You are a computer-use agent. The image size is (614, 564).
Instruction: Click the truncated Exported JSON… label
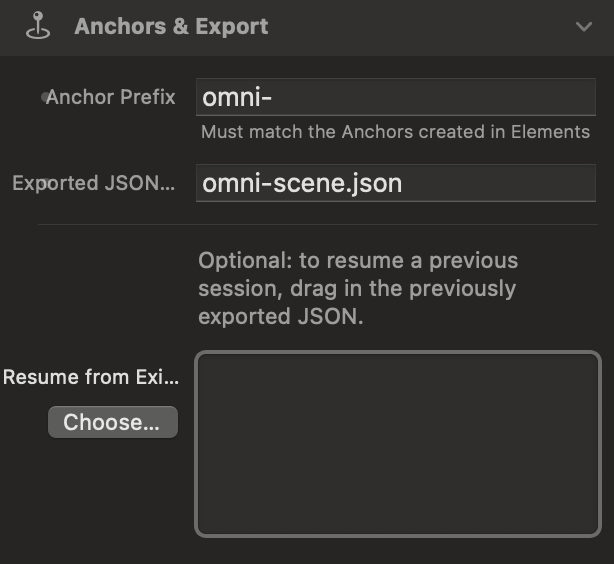pos(94,183)
